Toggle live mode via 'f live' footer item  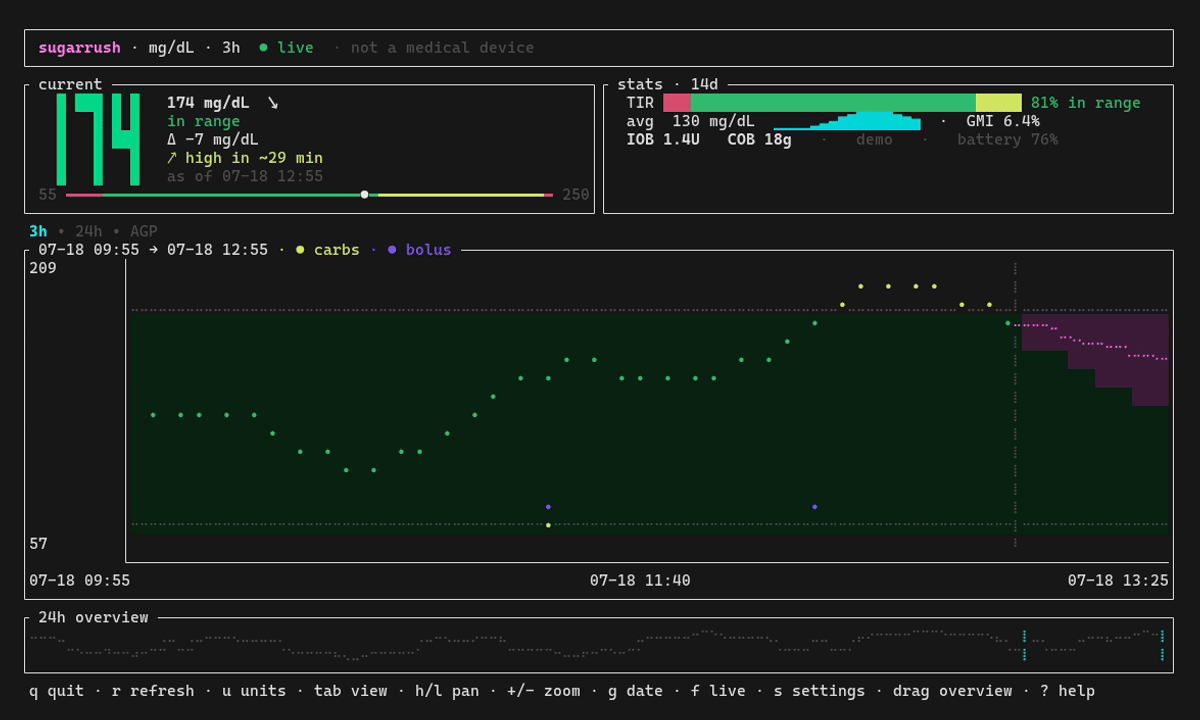tap(718, 691)
